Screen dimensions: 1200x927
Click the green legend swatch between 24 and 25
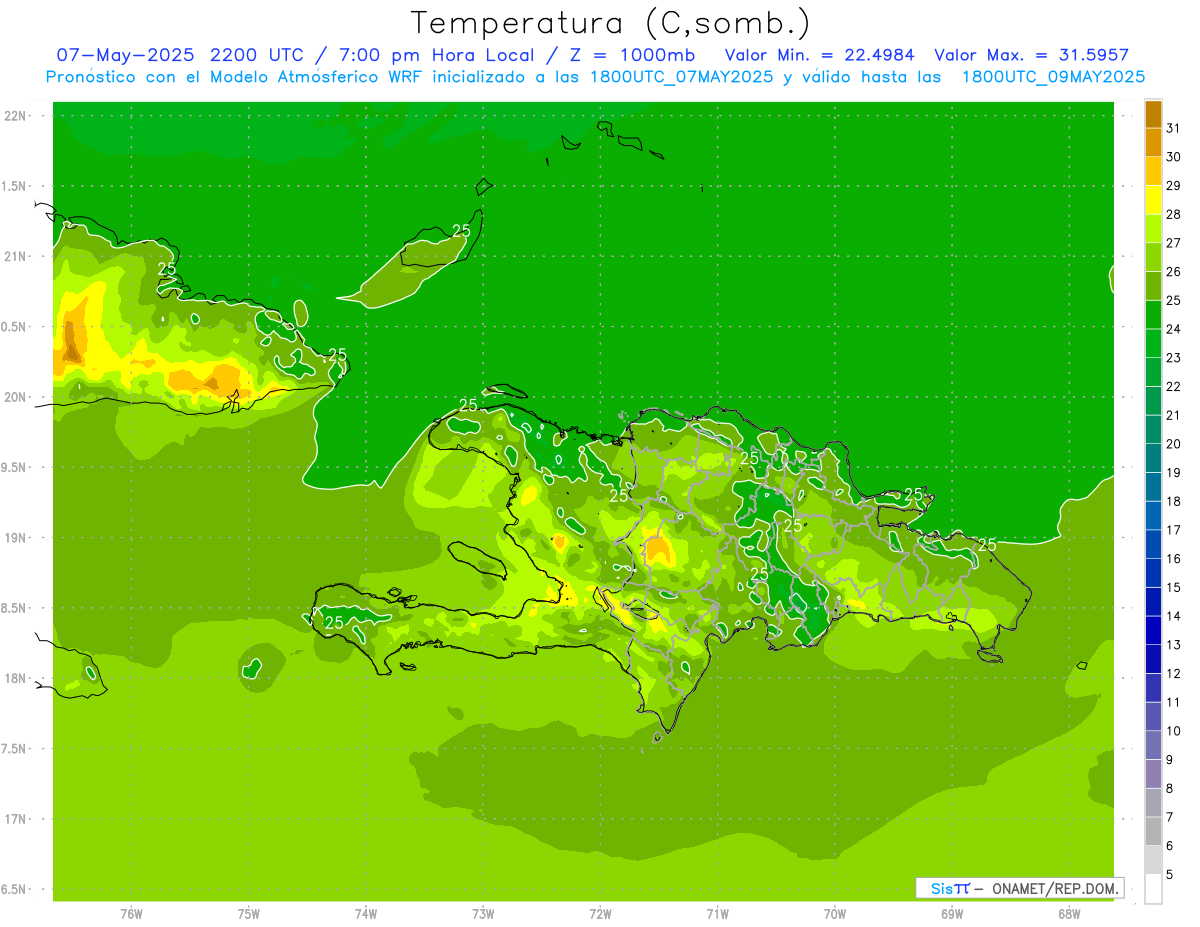[x=1153, y=315]
